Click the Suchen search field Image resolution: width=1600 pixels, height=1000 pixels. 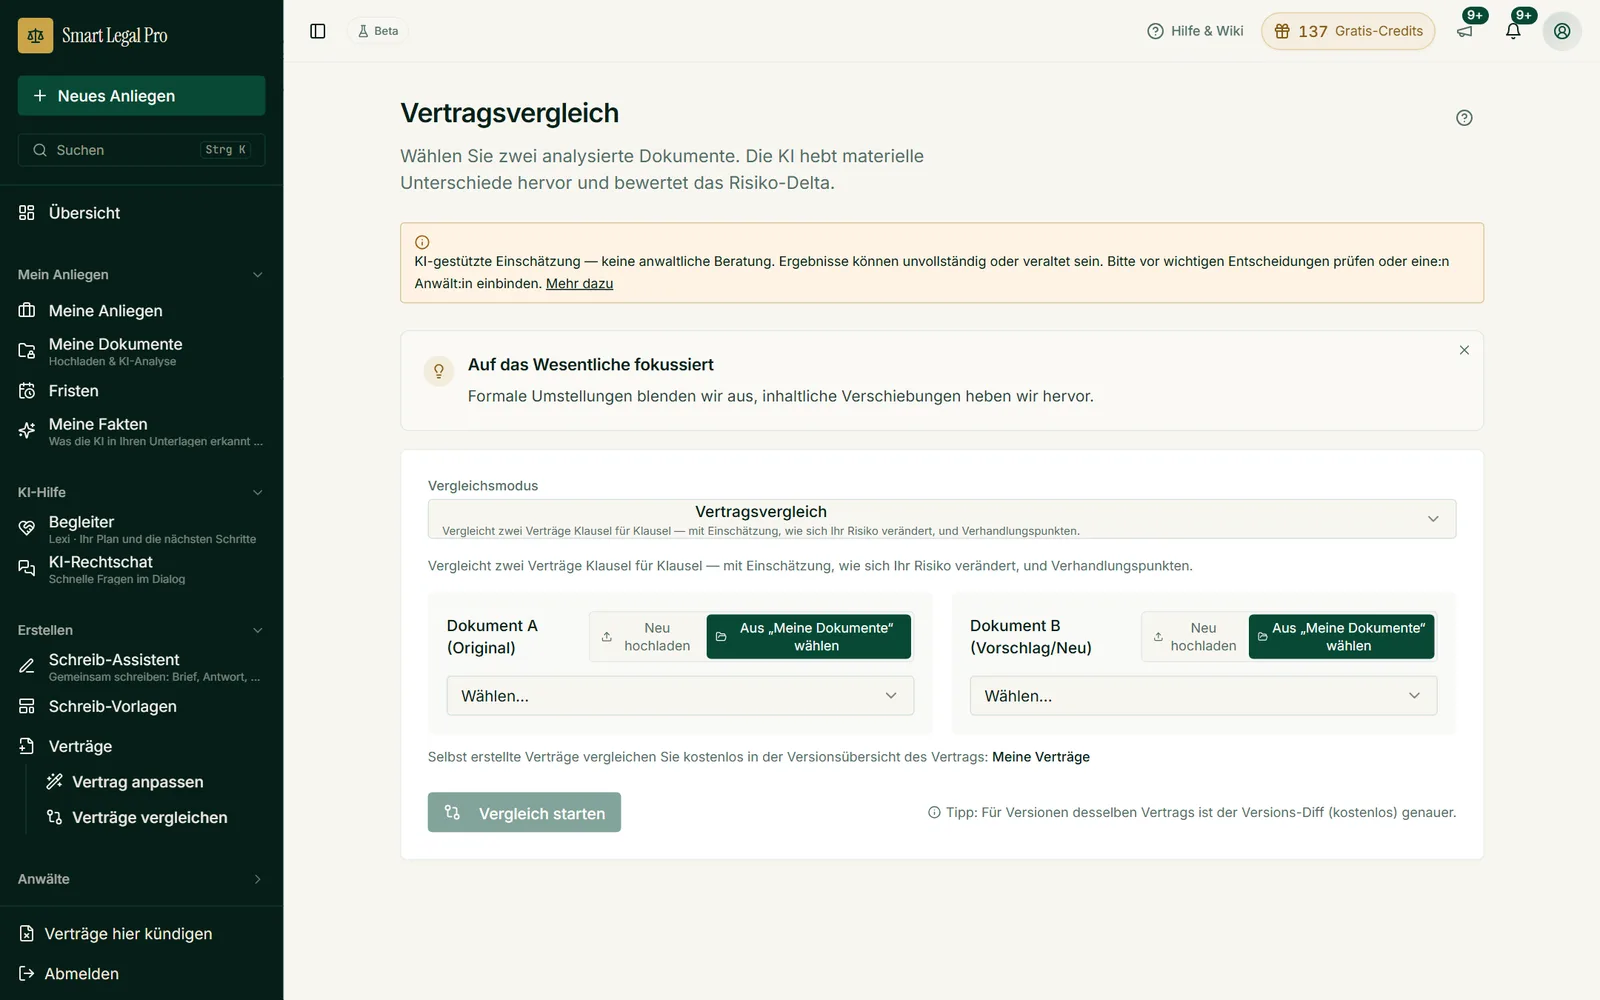pyautogui.click(x=141, y=150)
